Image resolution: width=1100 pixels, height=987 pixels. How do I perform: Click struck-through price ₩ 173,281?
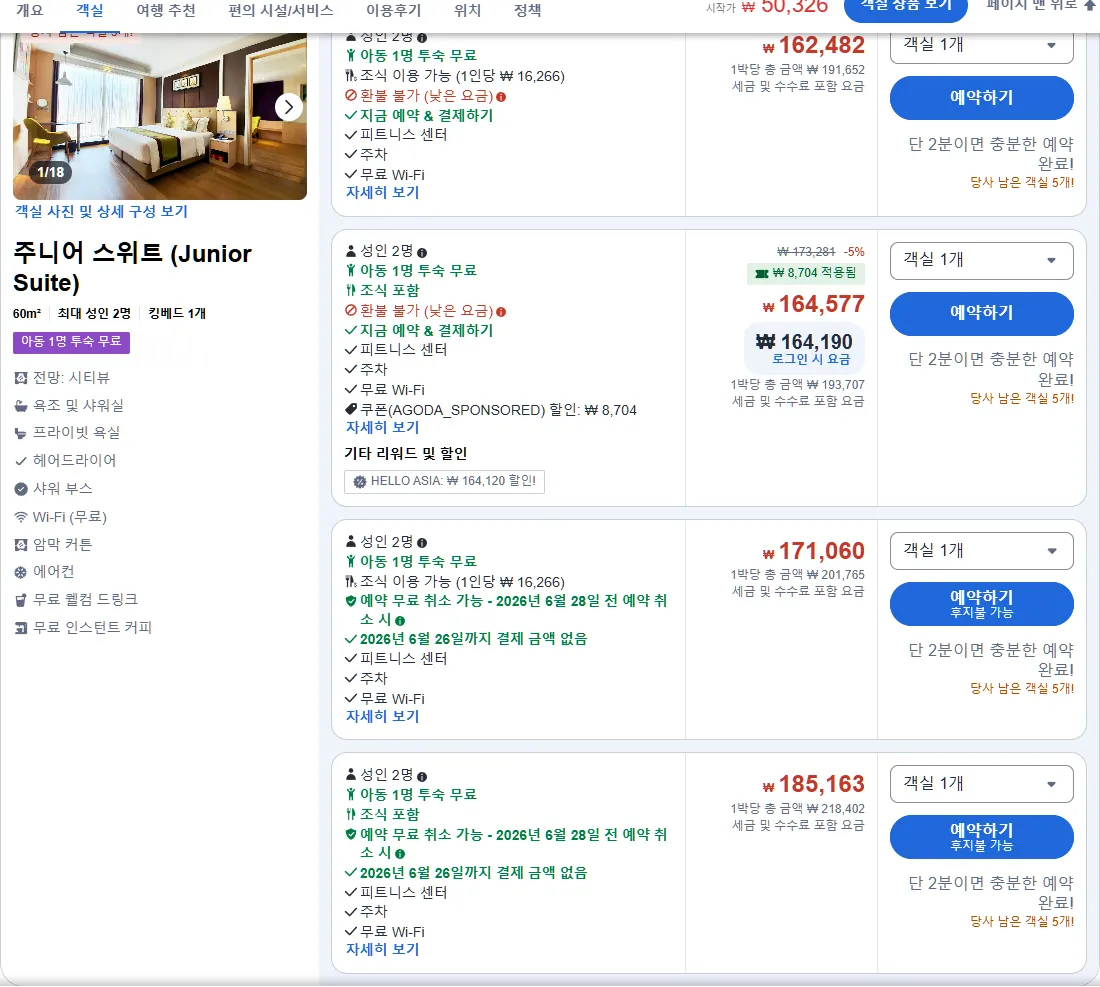tap(806, 252)
